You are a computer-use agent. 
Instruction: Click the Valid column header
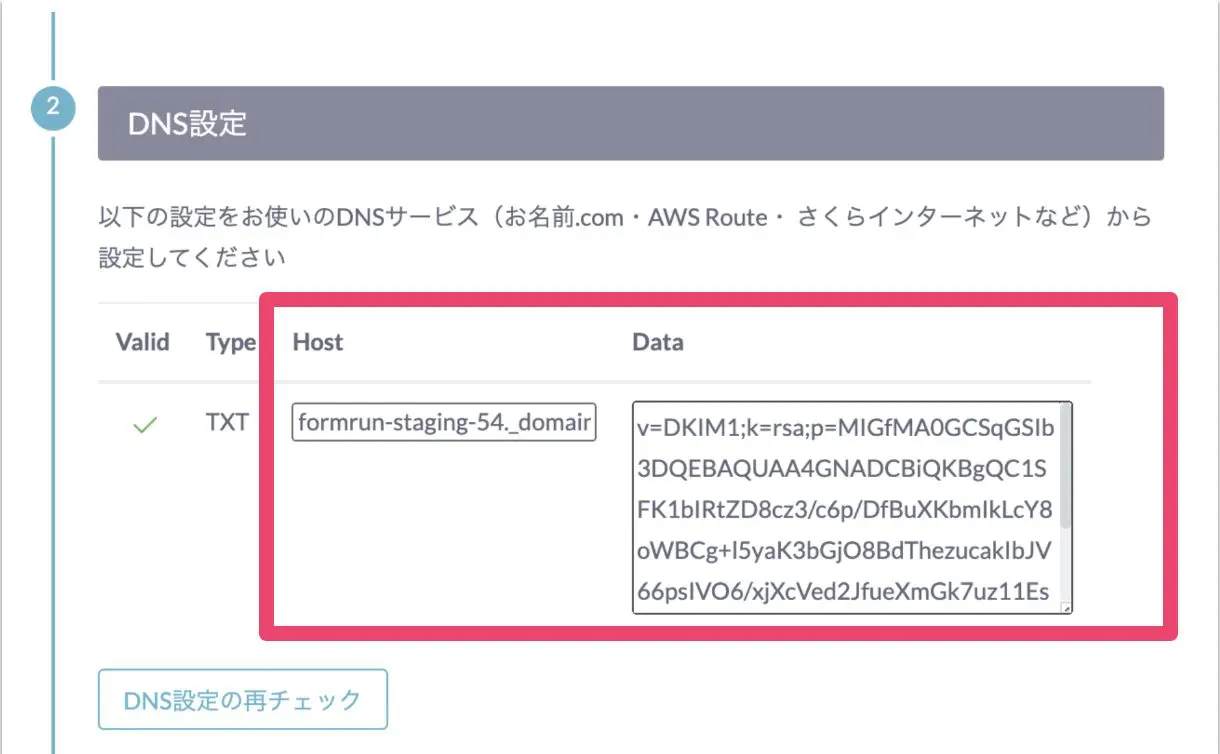[x=143, y=342]
